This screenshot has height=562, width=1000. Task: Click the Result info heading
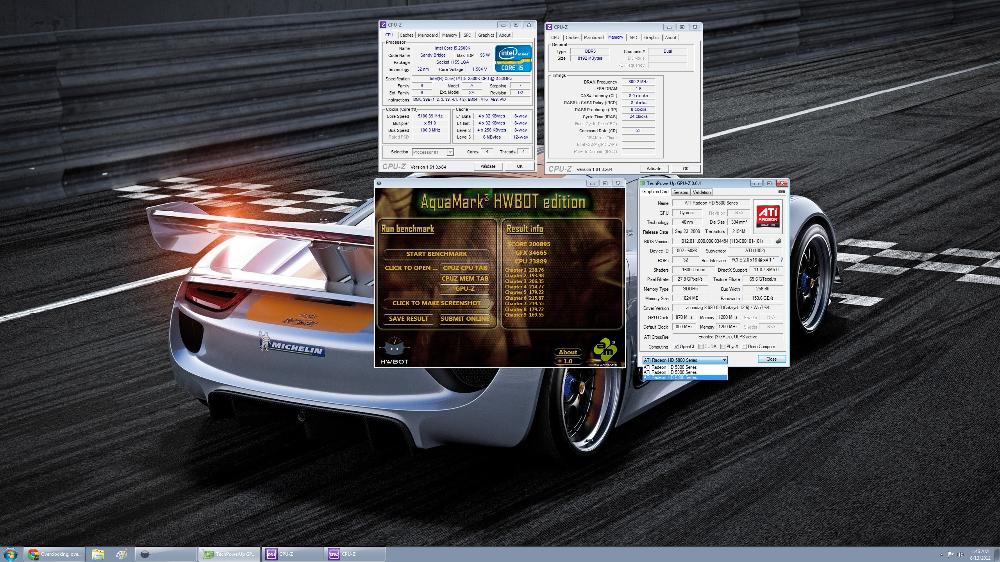pyautogui.click(x=525, y=228)
